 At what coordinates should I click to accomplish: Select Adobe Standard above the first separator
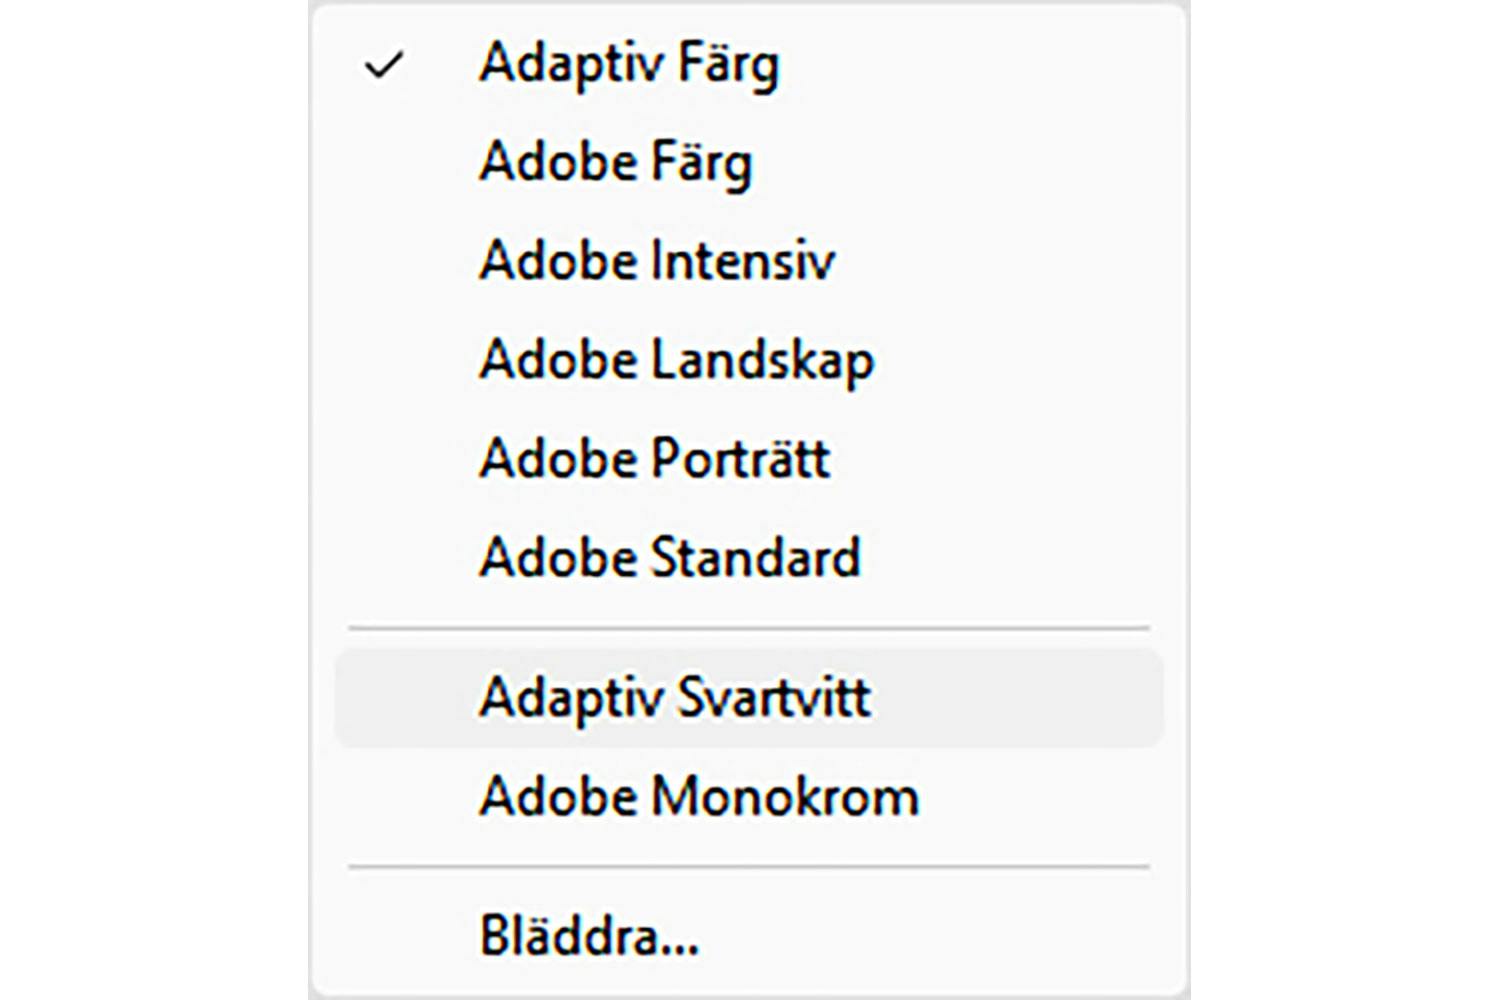[x=669, y=557]
